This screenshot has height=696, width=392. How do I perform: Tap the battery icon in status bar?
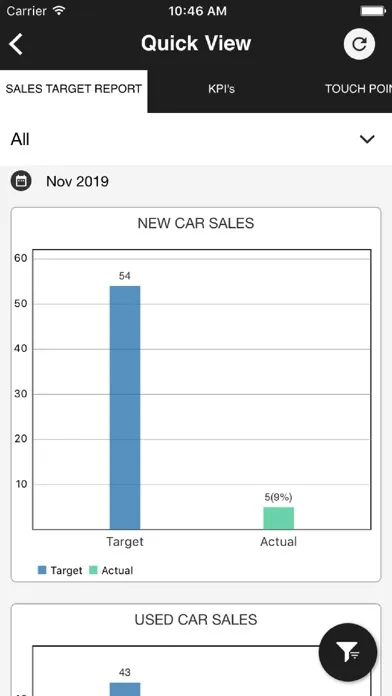point(373,11)
